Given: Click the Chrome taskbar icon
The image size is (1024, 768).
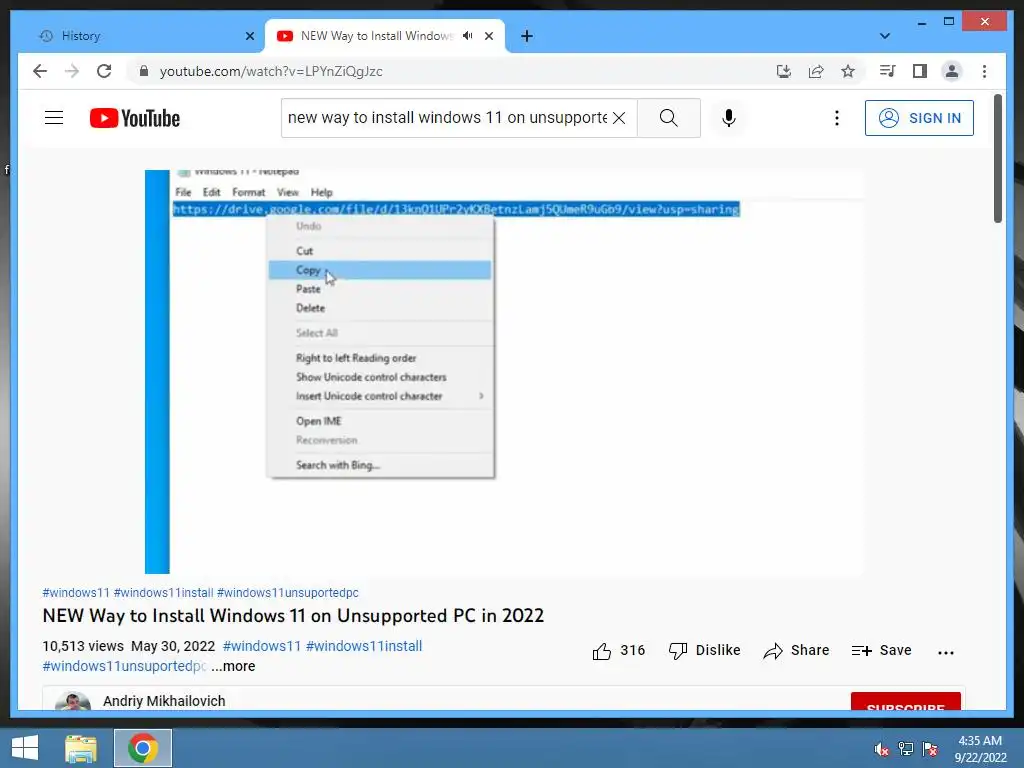Looking at the screenshot, I should click(142, 748).
